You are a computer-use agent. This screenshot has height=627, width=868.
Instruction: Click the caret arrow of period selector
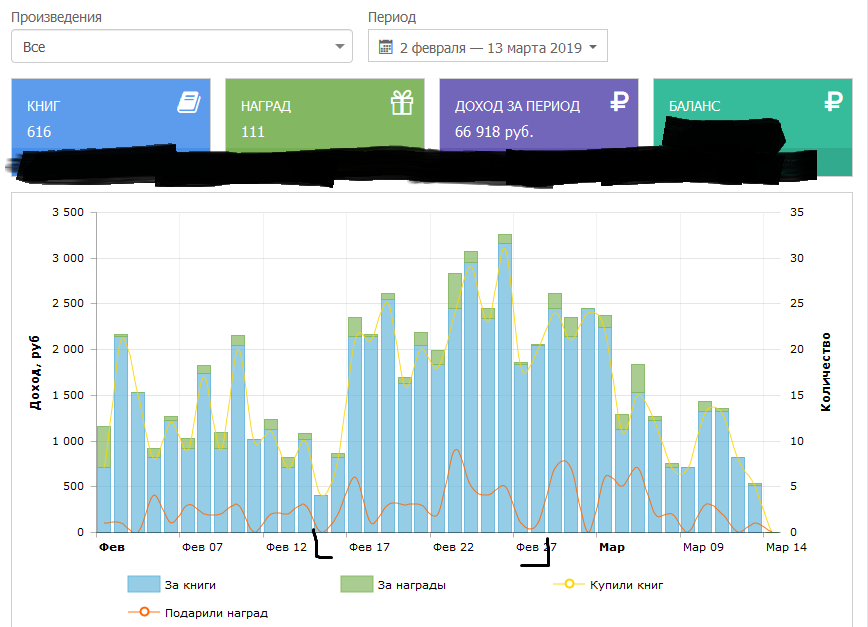593,47
